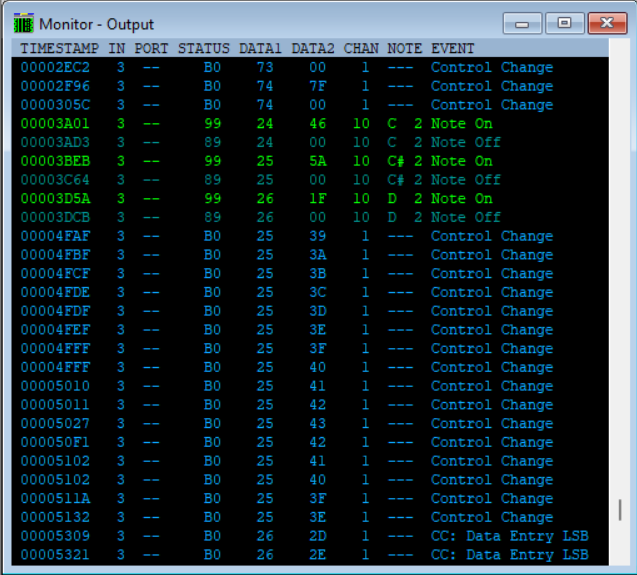
Task: Select timestamp 00004FBF
Action: (55, 254)
